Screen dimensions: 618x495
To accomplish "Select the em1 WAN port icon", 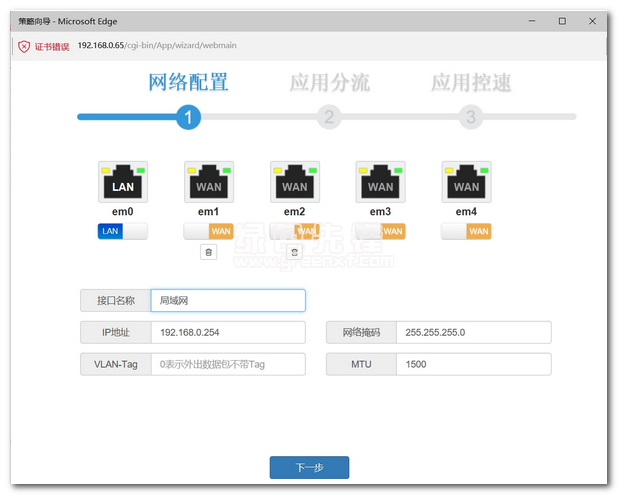I will pyautogui.click(x=209, y=182).
